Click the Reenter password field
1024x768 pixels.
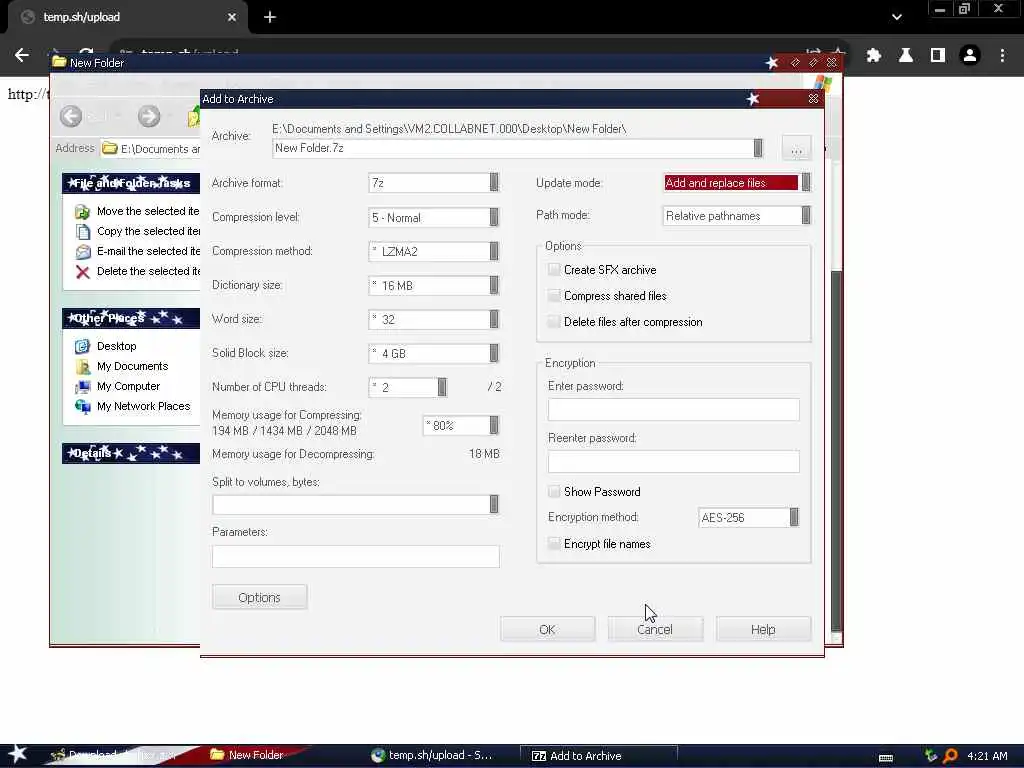coord(673,461)
